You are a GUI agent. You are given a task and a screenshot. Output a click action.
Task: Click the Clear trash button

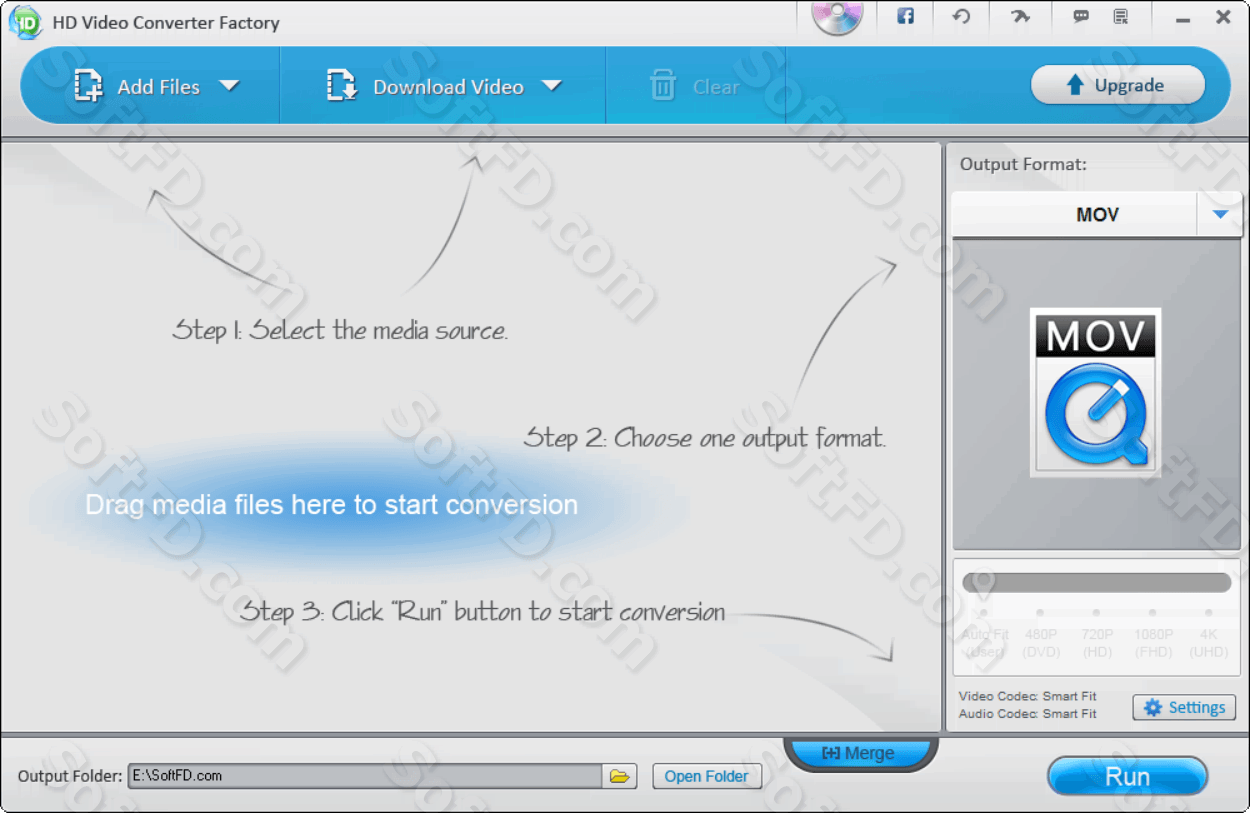[695, 87]
